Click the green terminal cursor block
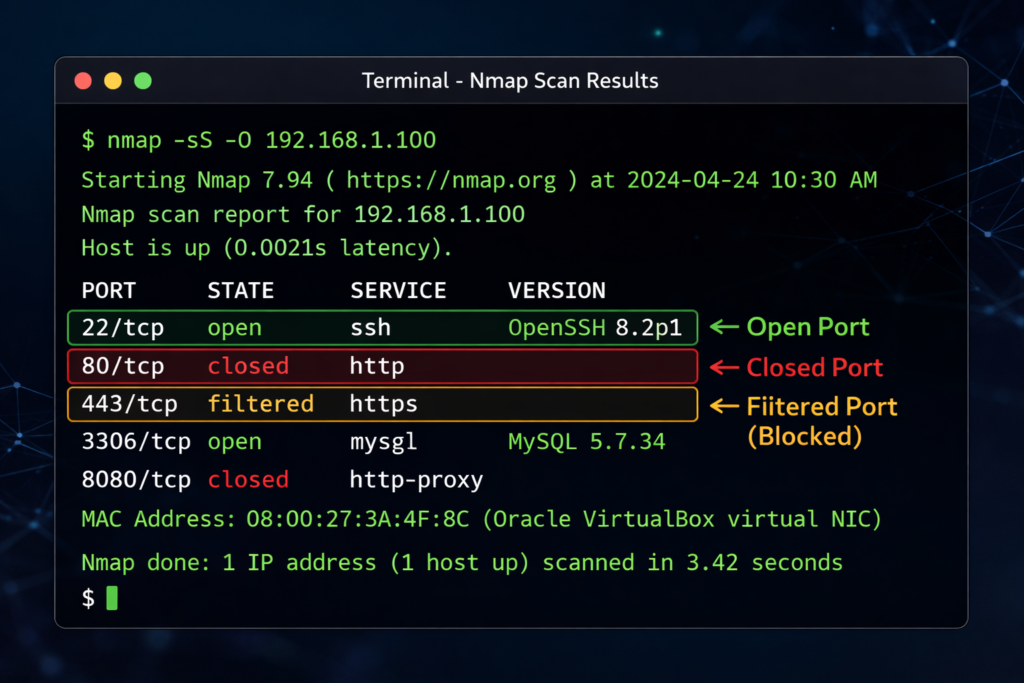Image resolution: width=1024 pixels, height=683 pixels. click(110, 598)
